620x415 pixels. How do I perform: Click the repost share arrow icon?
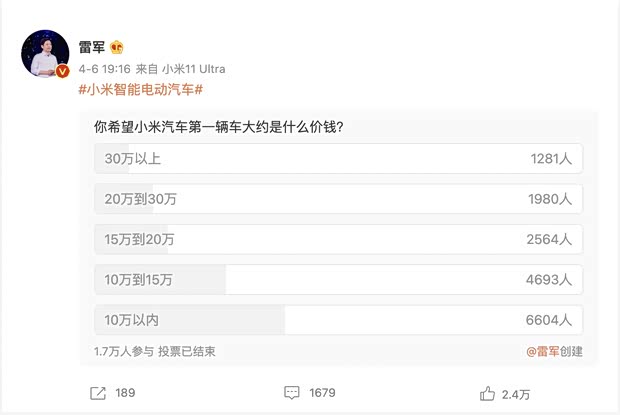click(x=99, y=393)
